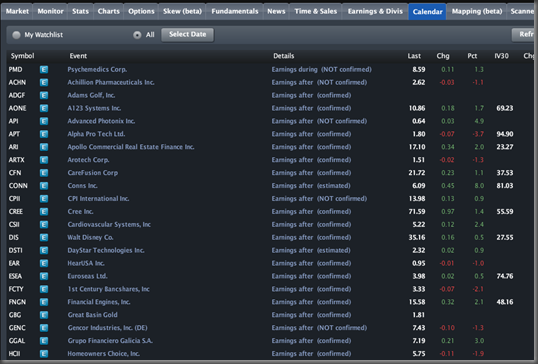
Task: Switch to the Fundamentals tab
Action: [235, 11]
